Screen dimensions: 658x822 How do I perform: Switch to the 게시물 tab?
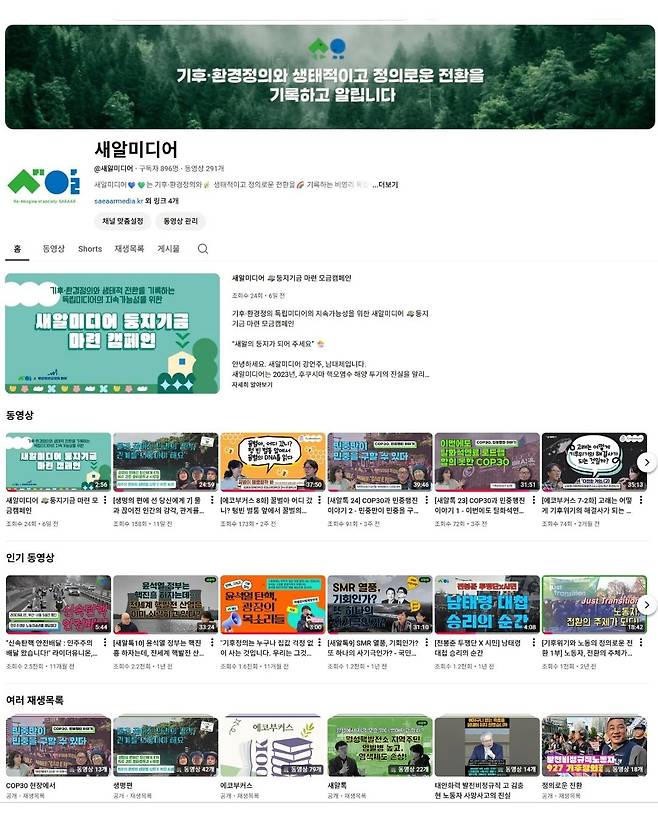click(x=168, y=249)
